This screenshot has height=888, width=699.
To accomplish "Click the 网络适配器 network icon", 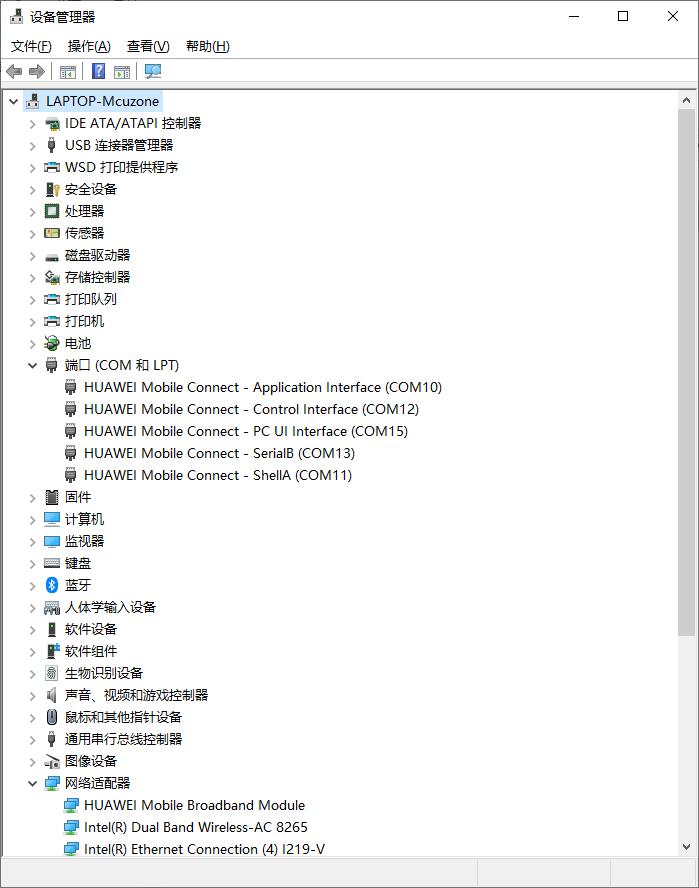I will click(x=52, y=783).
